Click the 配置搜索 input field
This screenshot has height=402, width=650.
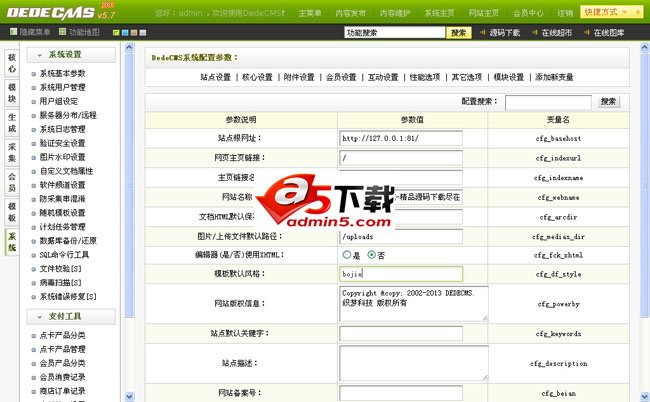pos(548,102)
